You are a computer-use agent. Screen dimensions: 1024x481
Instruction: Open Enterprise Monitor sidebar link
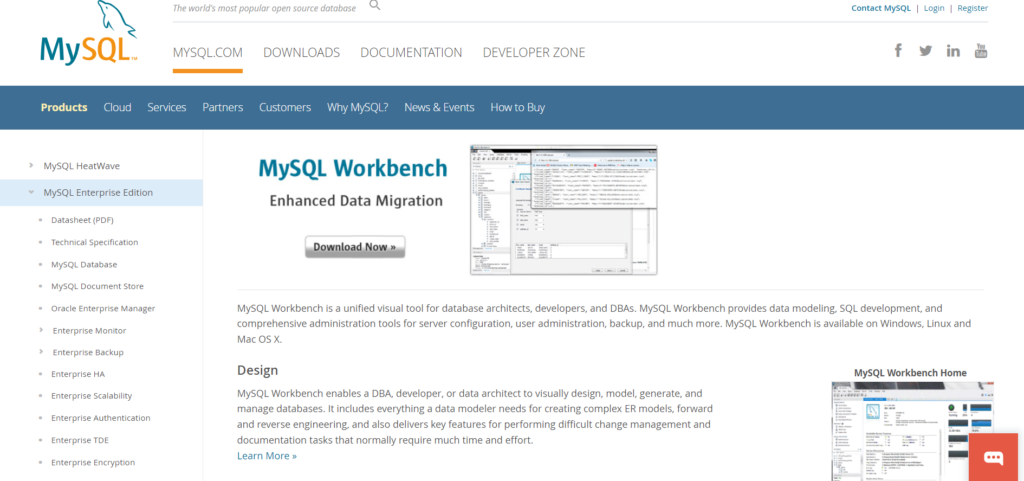(x=89, y=330)
